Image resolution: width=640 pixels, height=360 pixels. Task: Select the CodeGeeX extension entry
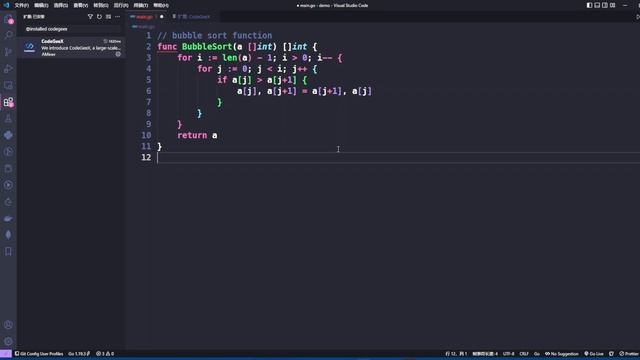point(71,47)
